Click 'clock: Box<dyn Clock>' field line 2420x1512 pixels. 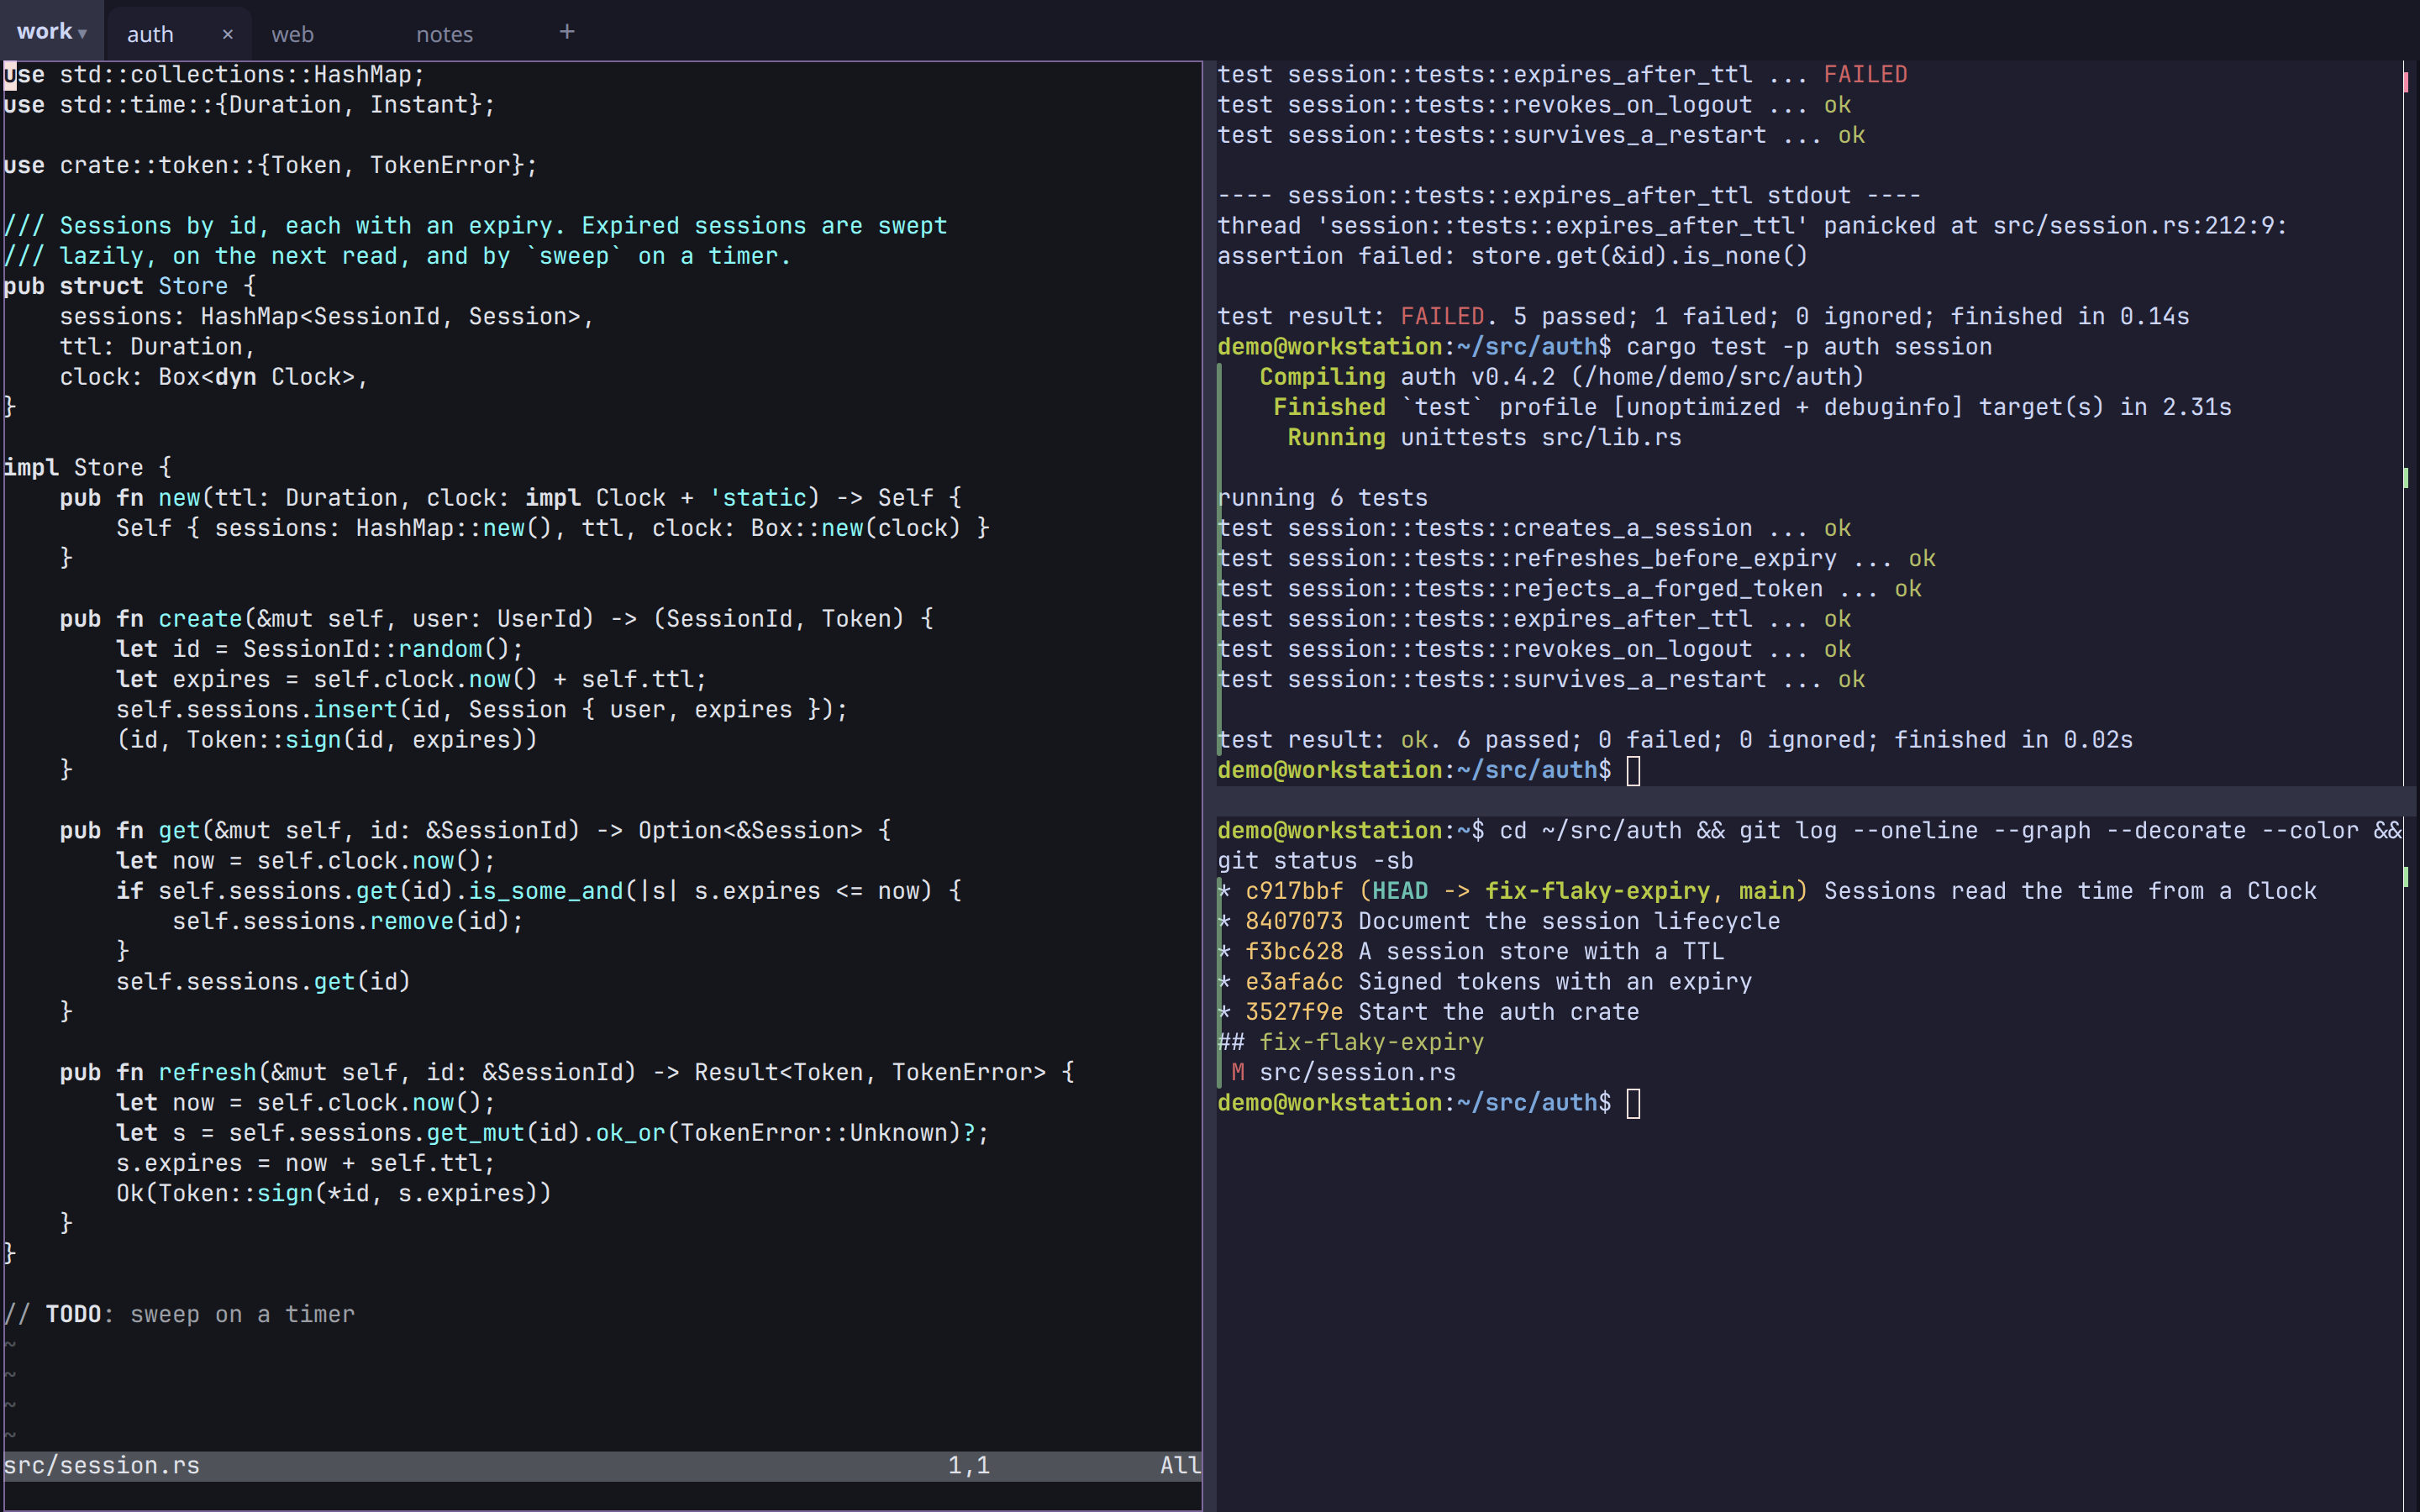point(214,377)
